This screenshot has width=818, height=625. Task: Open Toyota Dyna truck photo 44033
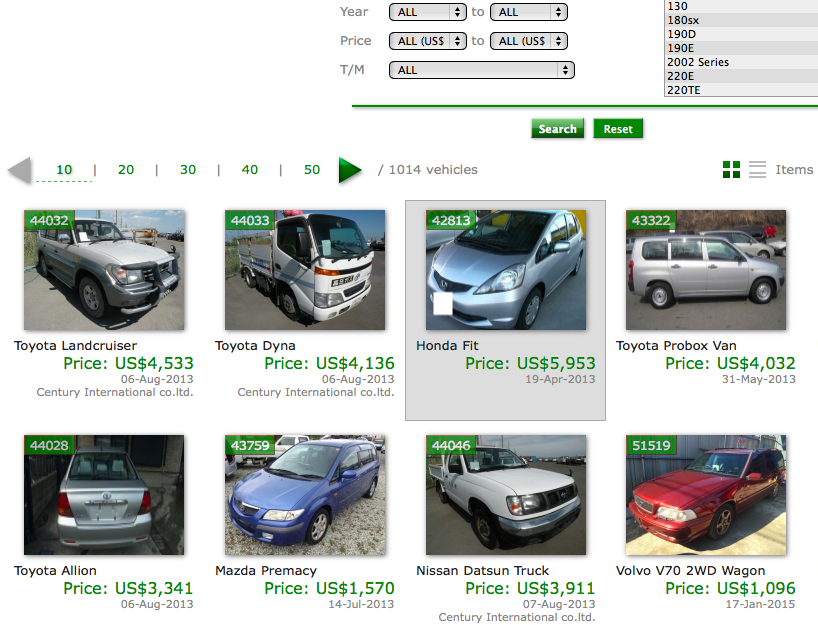(305, 270)
